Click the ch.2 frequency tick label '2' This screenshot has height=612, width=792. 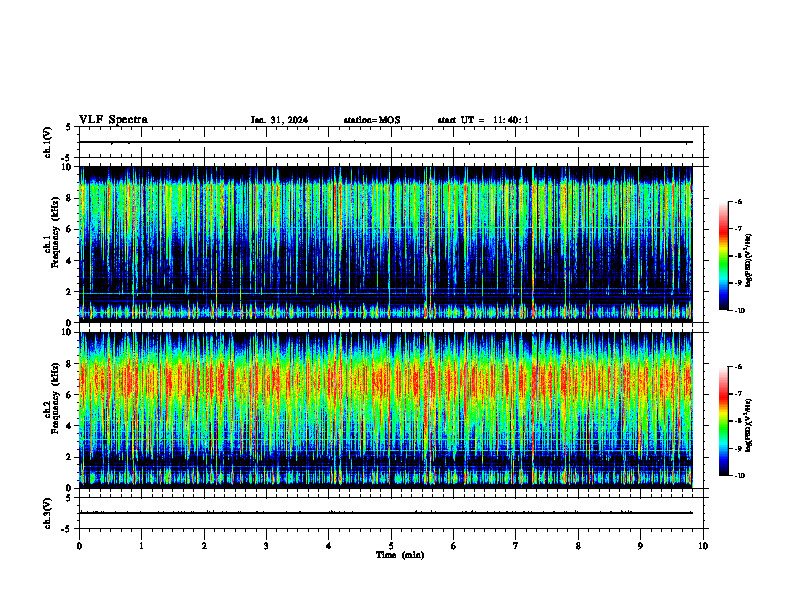70,457
